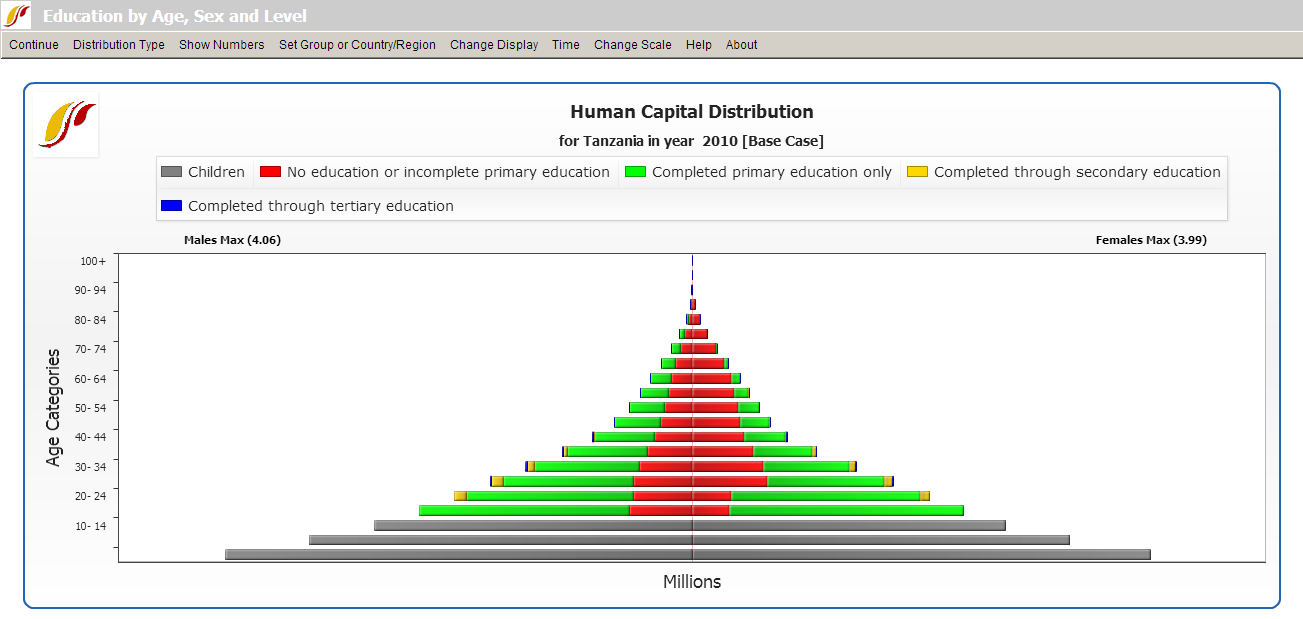Viewport: 1303px width, 619px height.
Task: Select the blue tertiary education legend icon
Action: tap(170, 206)
